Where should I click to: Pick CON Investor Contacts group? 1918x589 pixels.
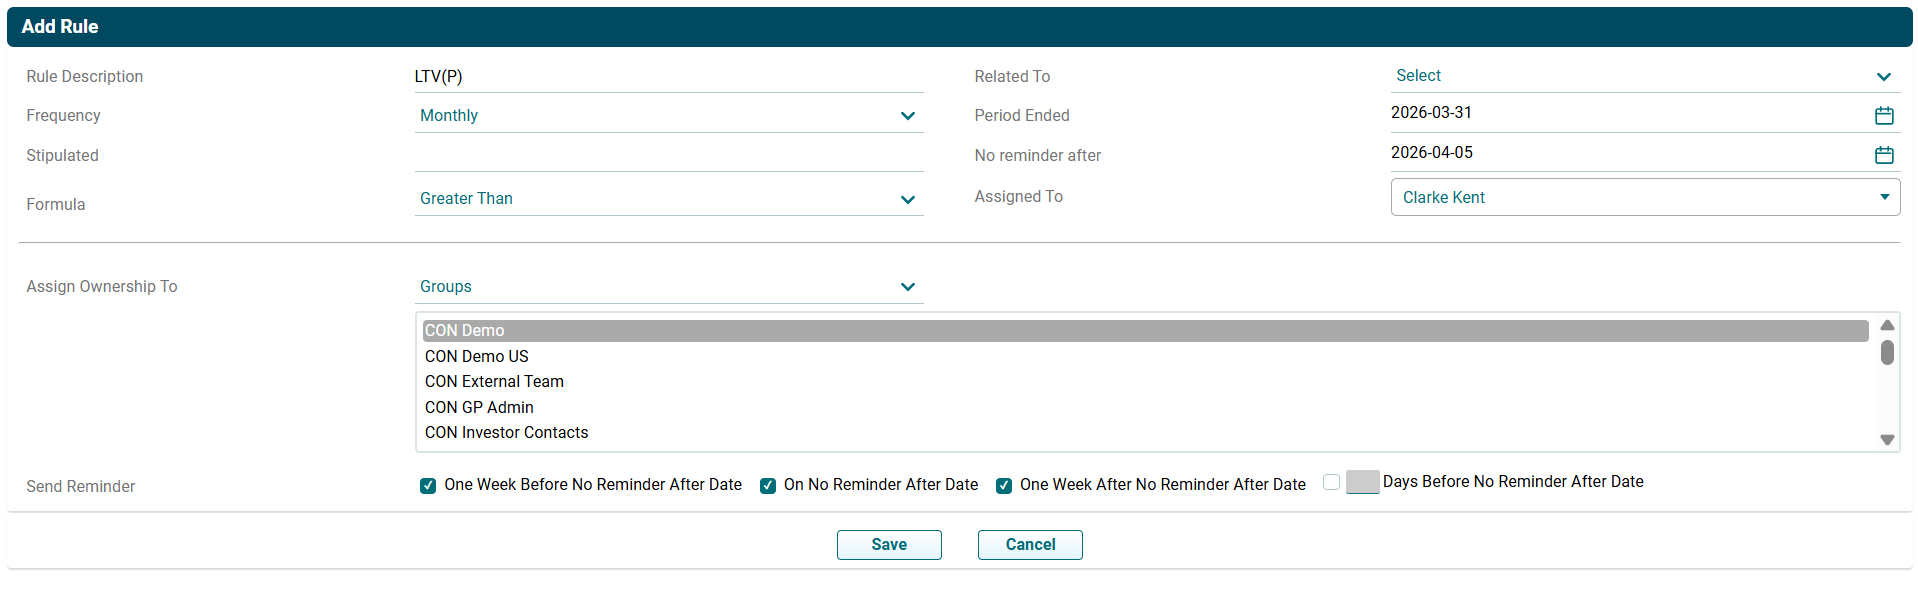pyautogui.click(x=506, y=433)
